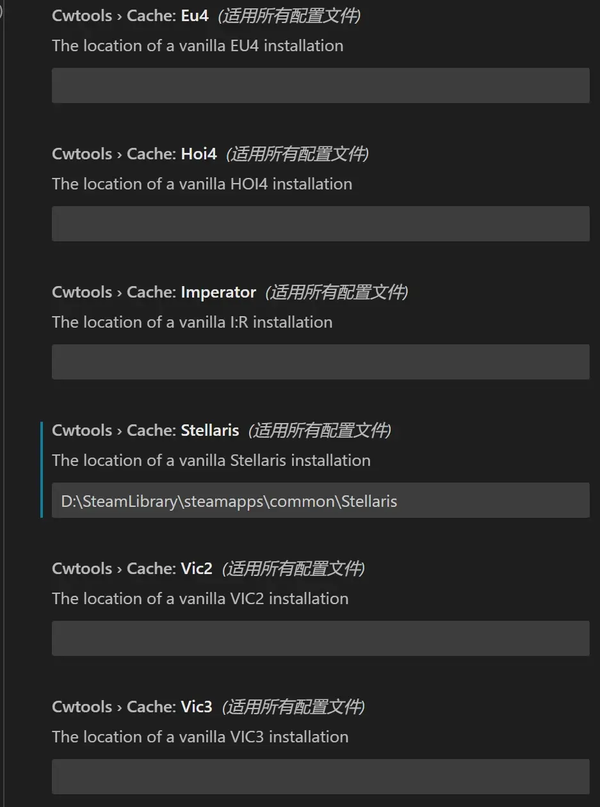The height and width of the screenshot is (807, 600).
Task: Click the "Cwtools › Cache: Imperator" setting heading
Action: click(154, 292)
